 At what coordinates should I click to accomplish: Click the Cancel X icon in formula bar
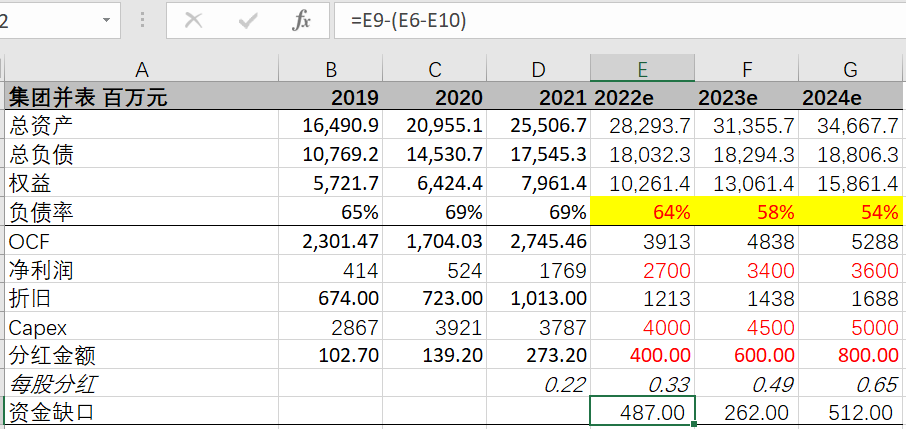[x=194, y=21]
